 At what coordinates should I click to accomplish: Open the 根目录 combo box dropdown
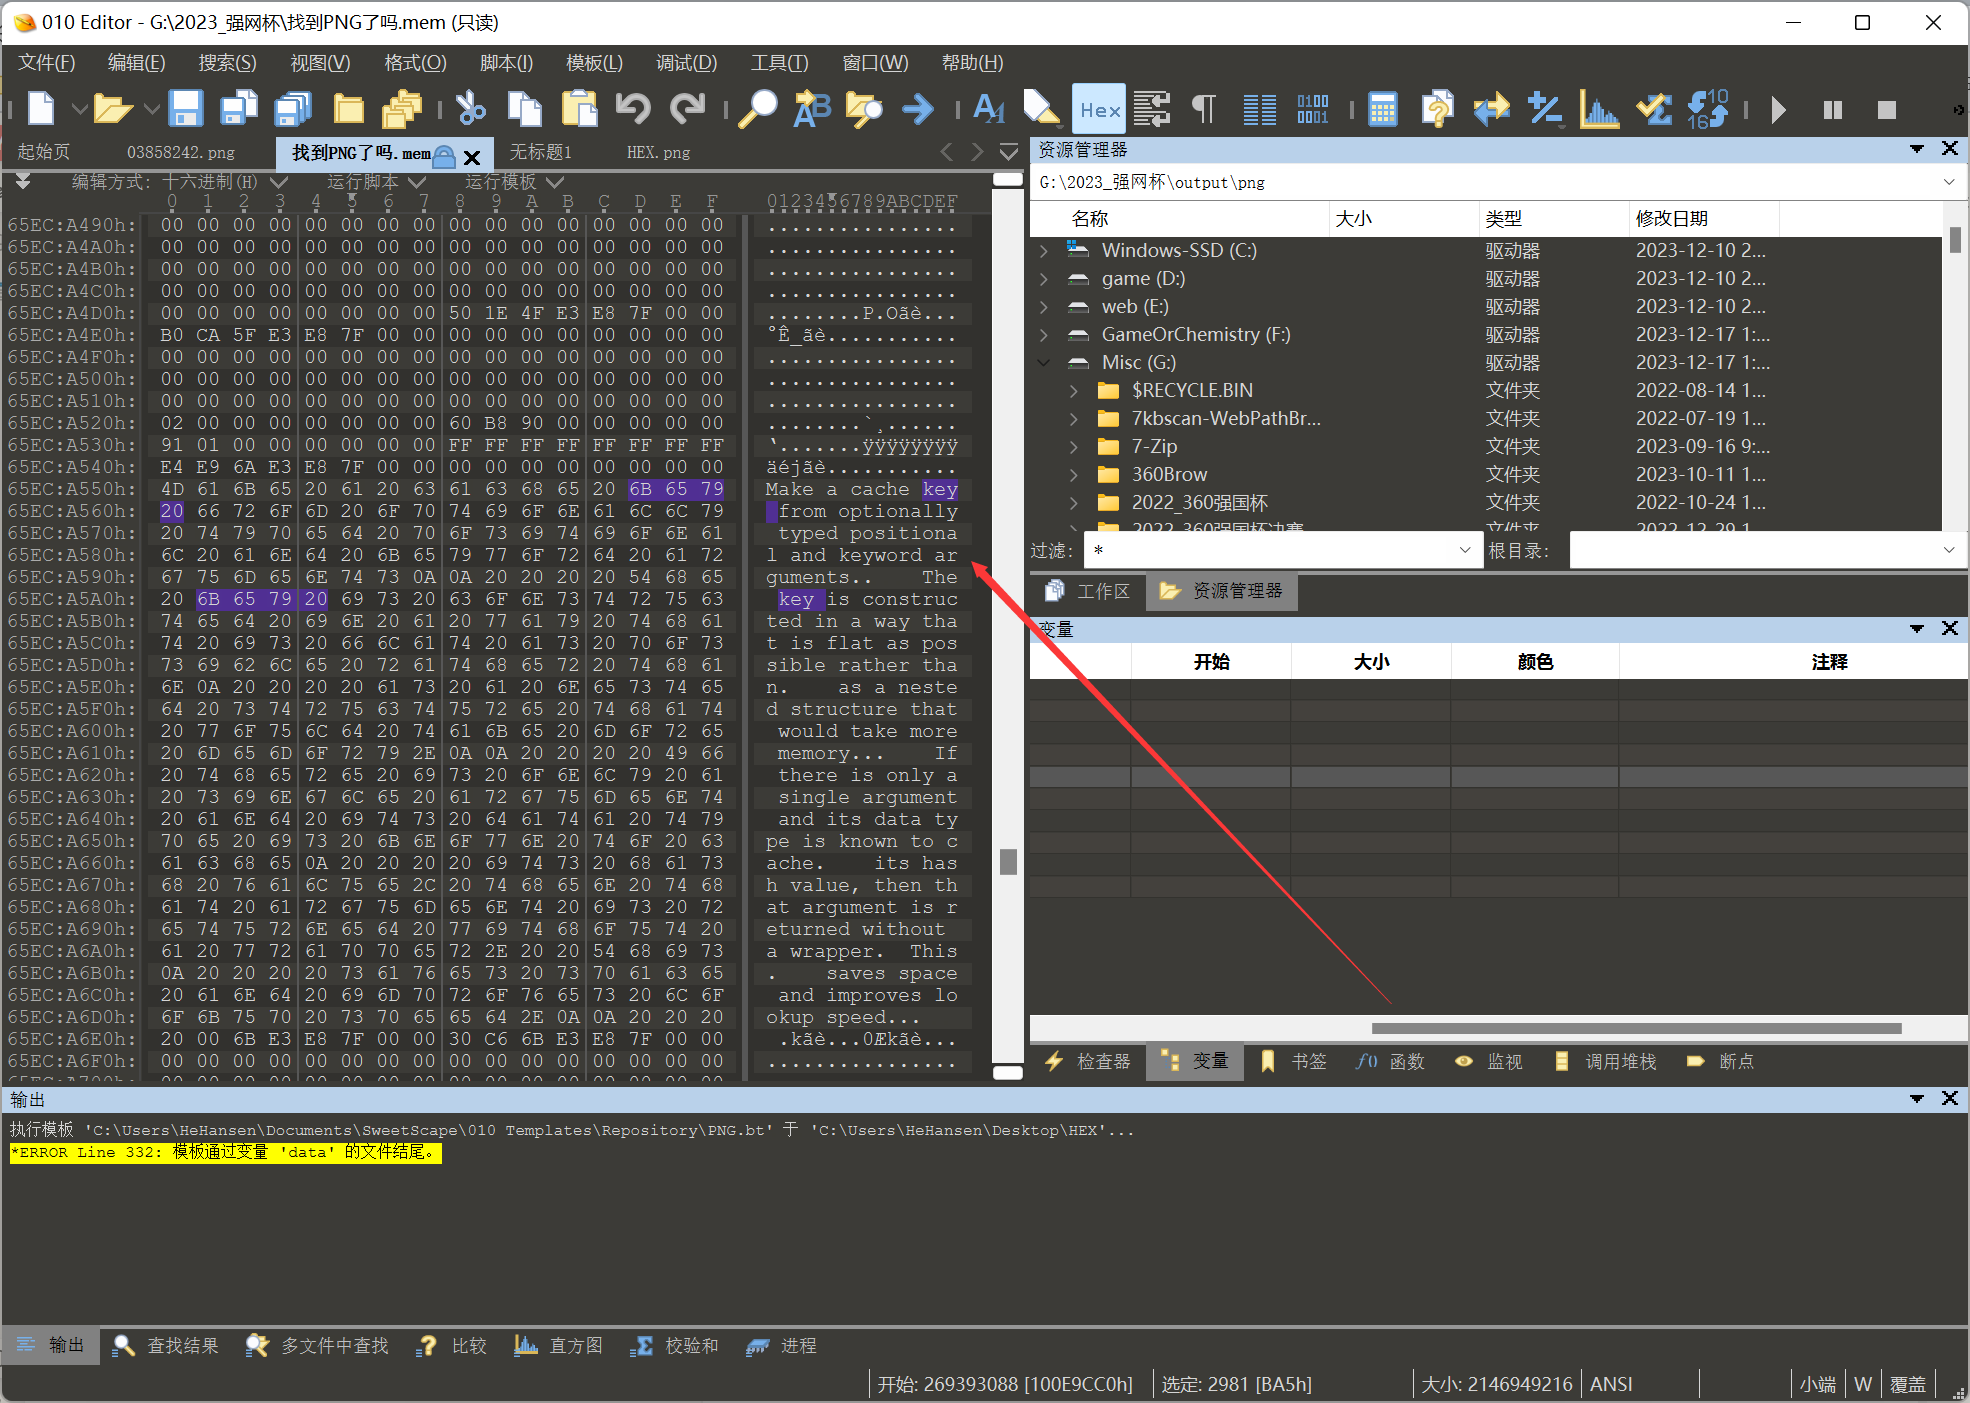[1948, 550]
